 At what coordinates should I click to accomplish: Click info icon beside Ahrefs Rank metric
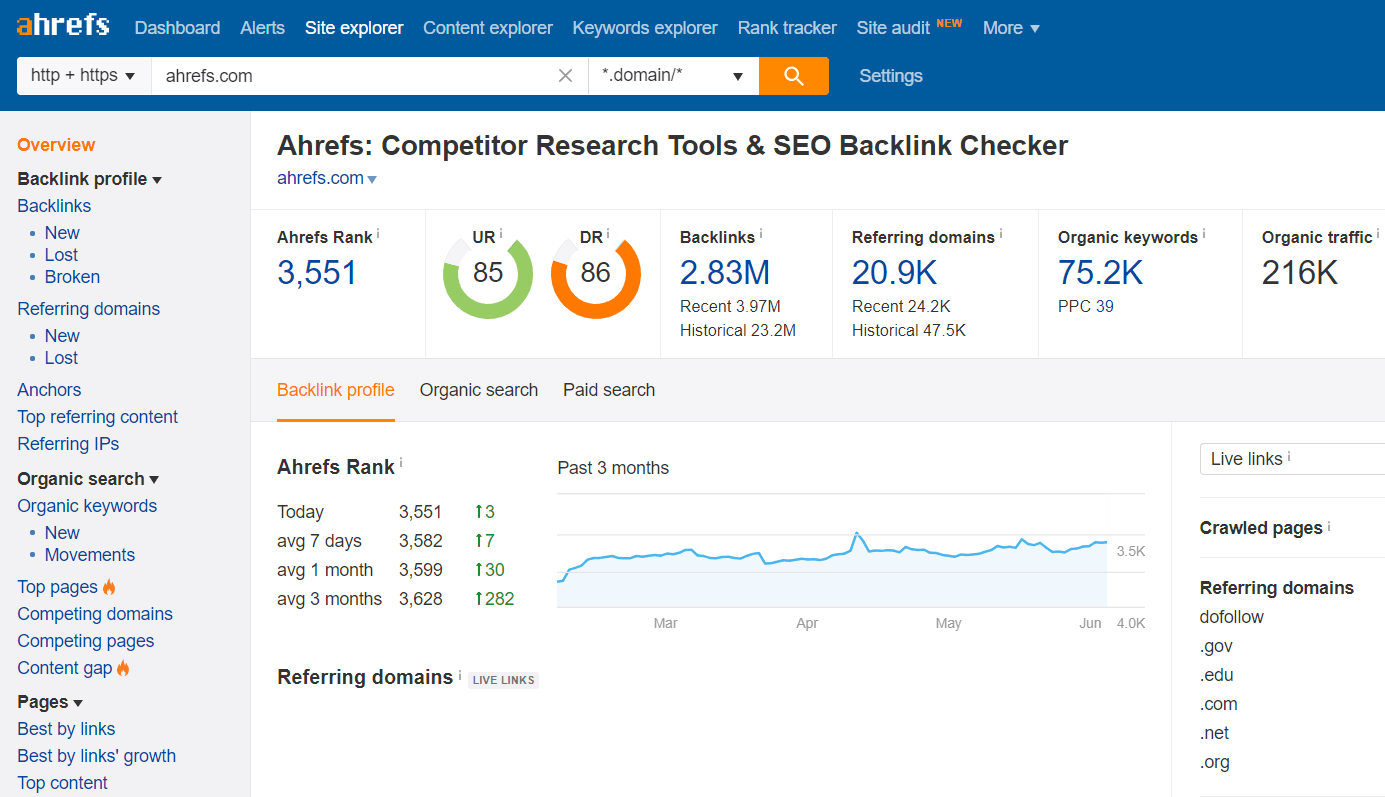click(x=378, y=234)
